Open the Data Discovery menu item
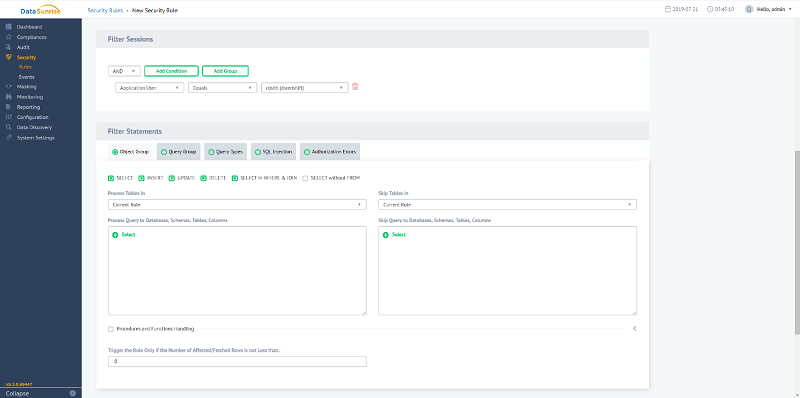The height and width of the screenshot is (398, 800). click(34, 127)
